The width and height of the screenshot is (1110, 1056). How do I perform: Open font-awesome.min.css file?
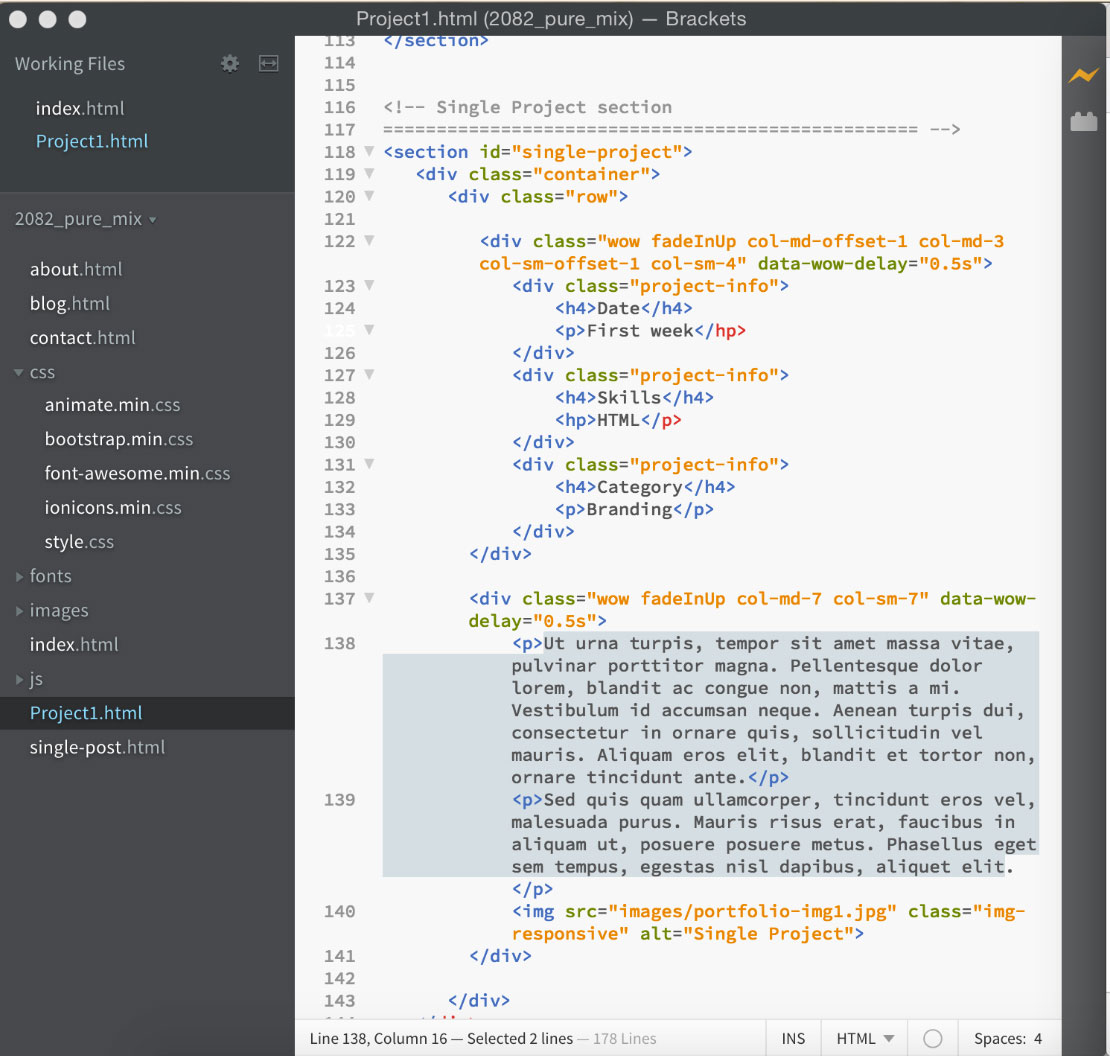tap(137, 473)
